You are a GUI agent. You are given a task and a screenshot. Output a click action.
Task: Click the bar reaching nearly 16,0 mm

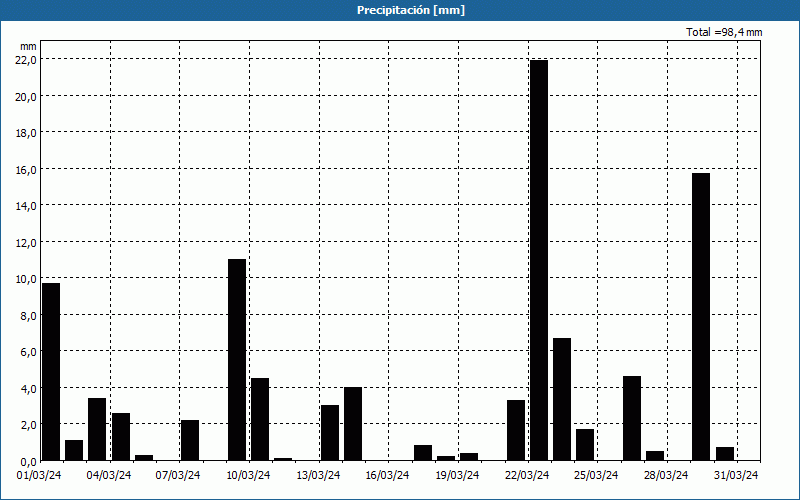[701, 317]
